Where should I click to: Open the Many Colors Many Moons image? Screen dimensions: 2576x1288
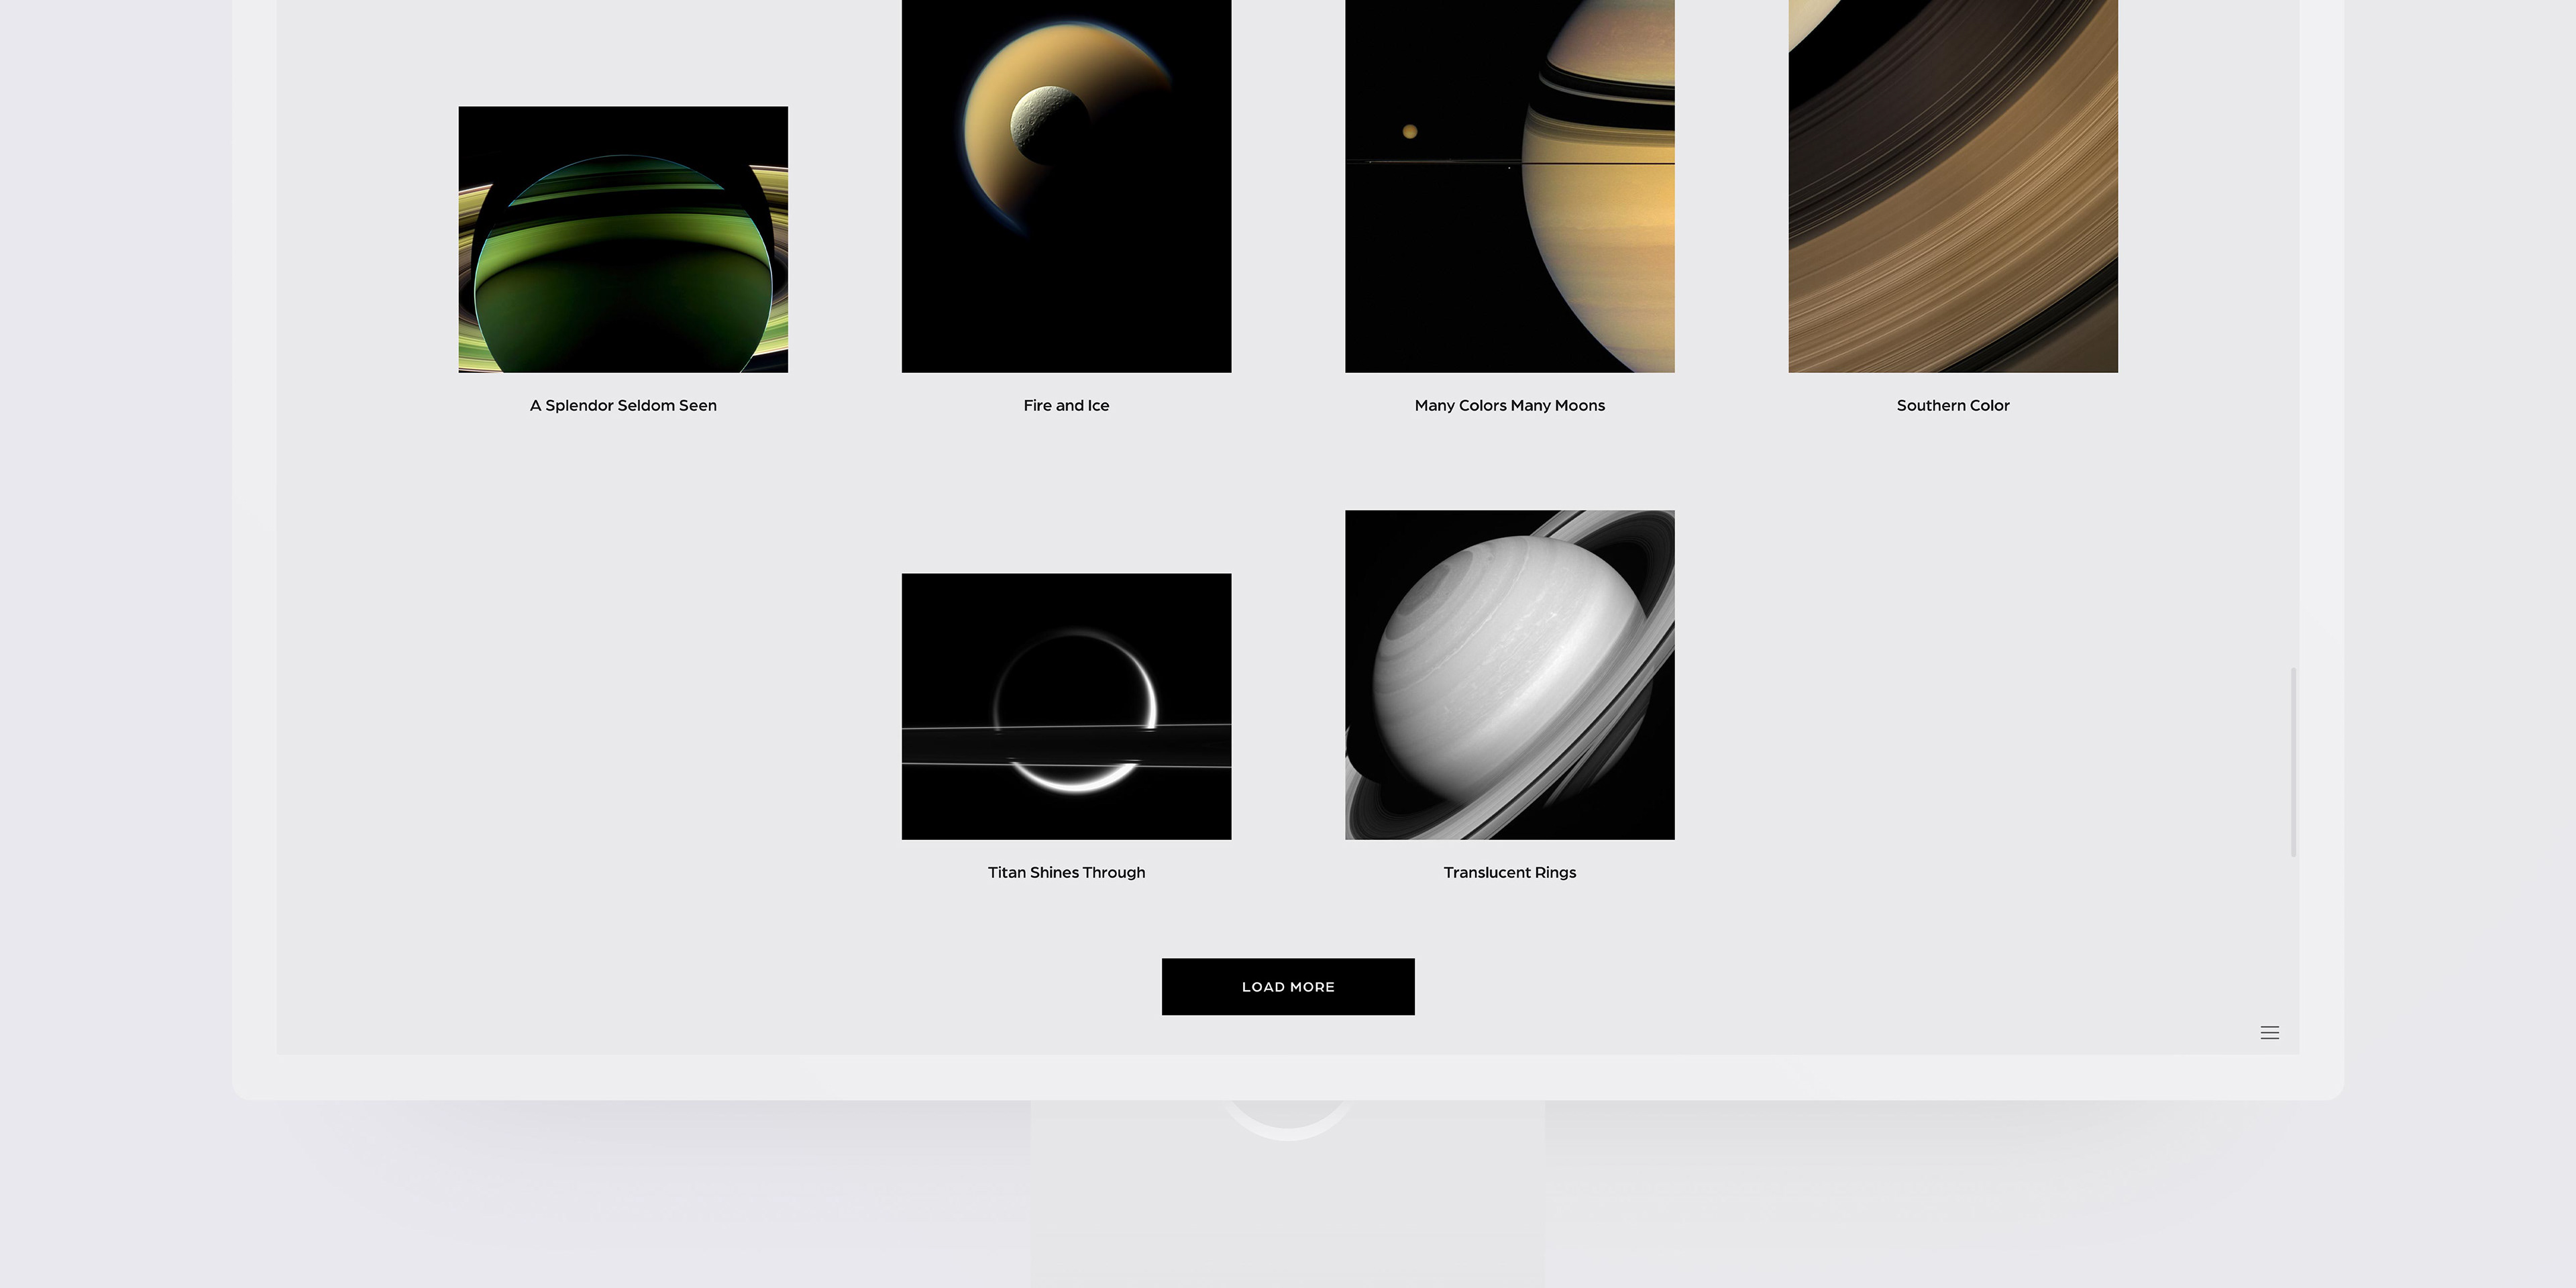click(x=1509, y=186)
